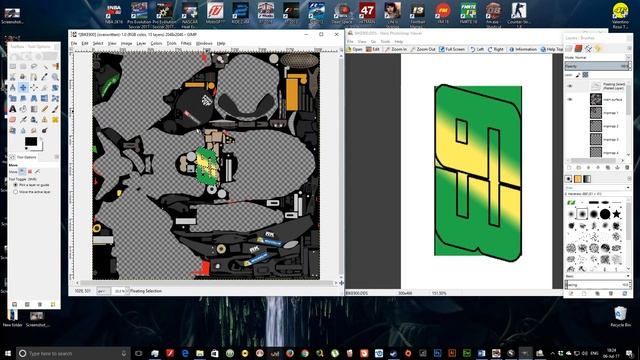This screenshot has width=640, height=360.
Task: Select the Zoom magnifier tool
Action: pyautogui.click(x=55, y=77)
